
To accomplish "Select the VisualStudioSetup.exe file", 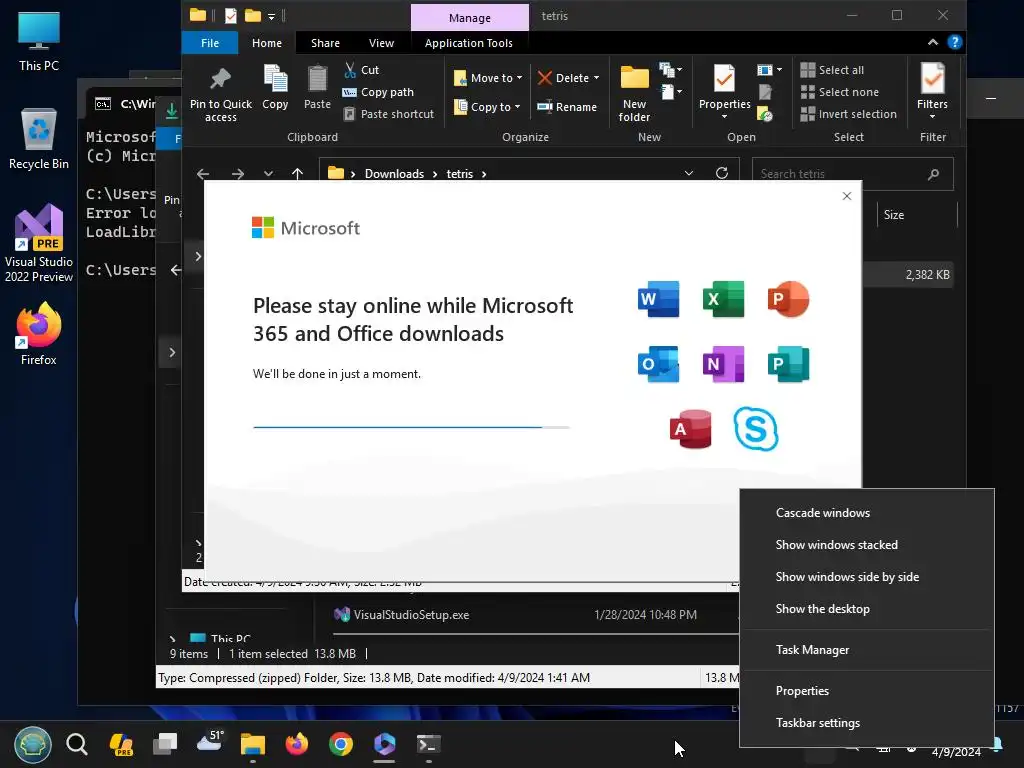I will pos(411,615).
